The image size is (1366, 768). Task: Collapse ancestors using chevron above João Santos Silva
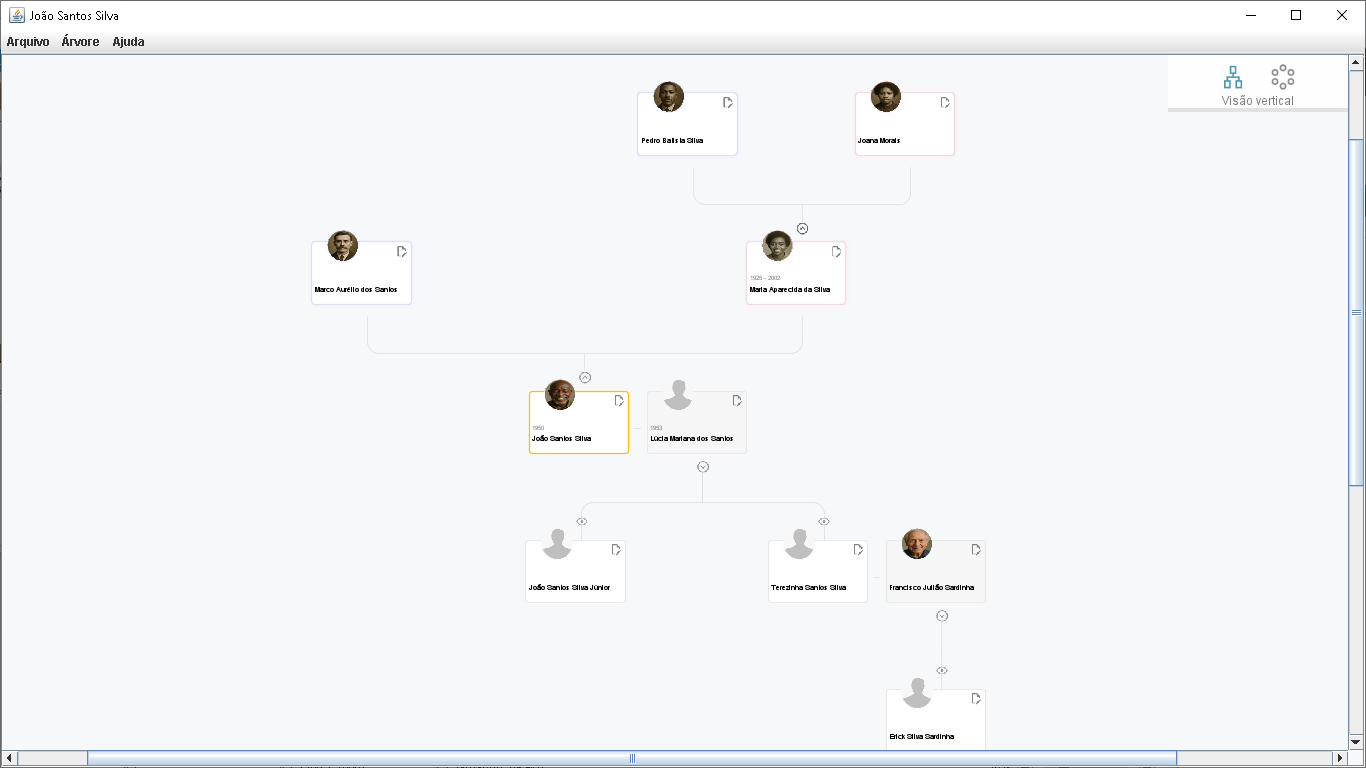584,377
